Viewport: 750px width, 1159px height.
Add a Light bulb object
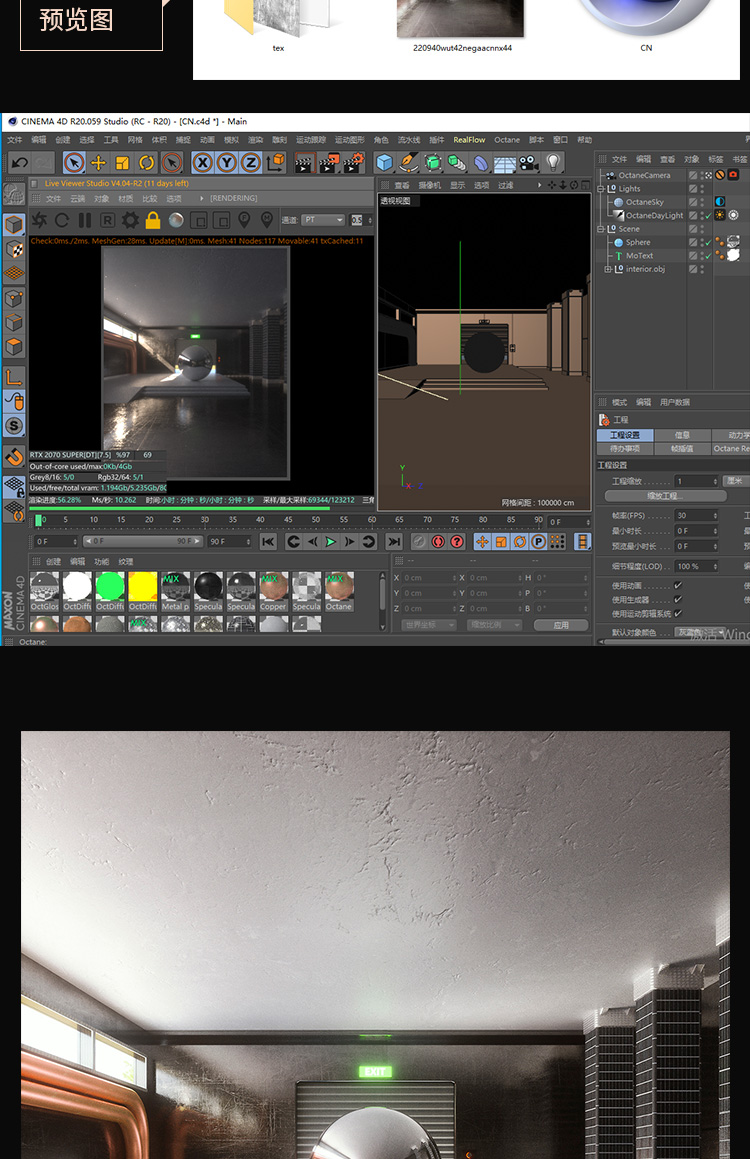pos(553,163)
